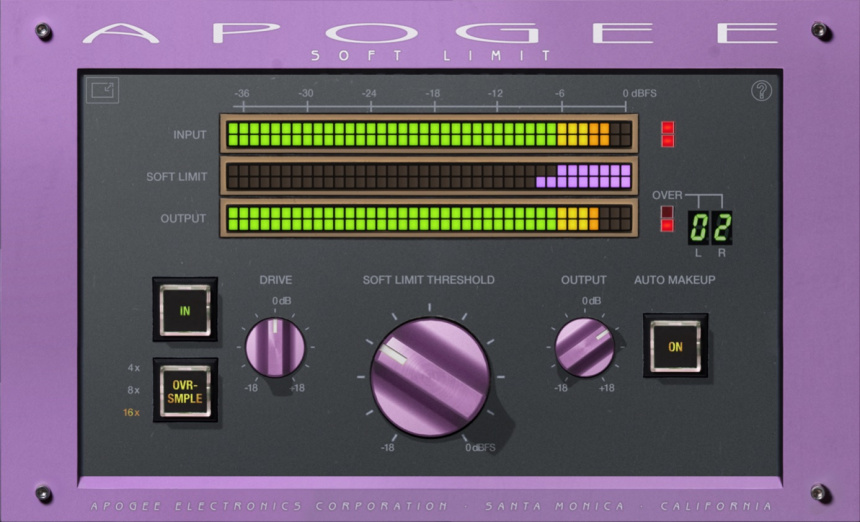Open the help question-mark icon
The width and height of the screenshot is (860, 522).
coord(761,90)
